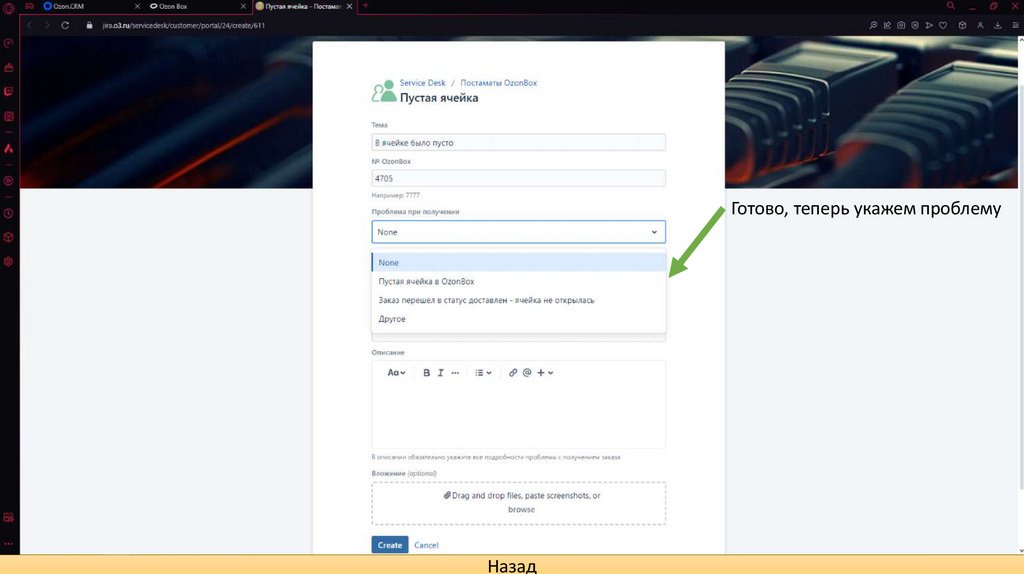Go forward using browser forward arrow
The height and width of the screenshot is (574, 1024).
(x=47, y=25)
